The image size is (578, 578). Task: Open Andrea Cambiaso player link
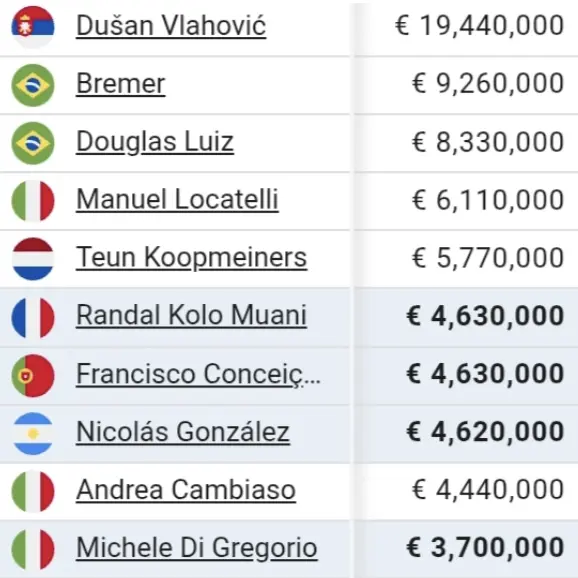pyautogui.click(x=186, y=490)
